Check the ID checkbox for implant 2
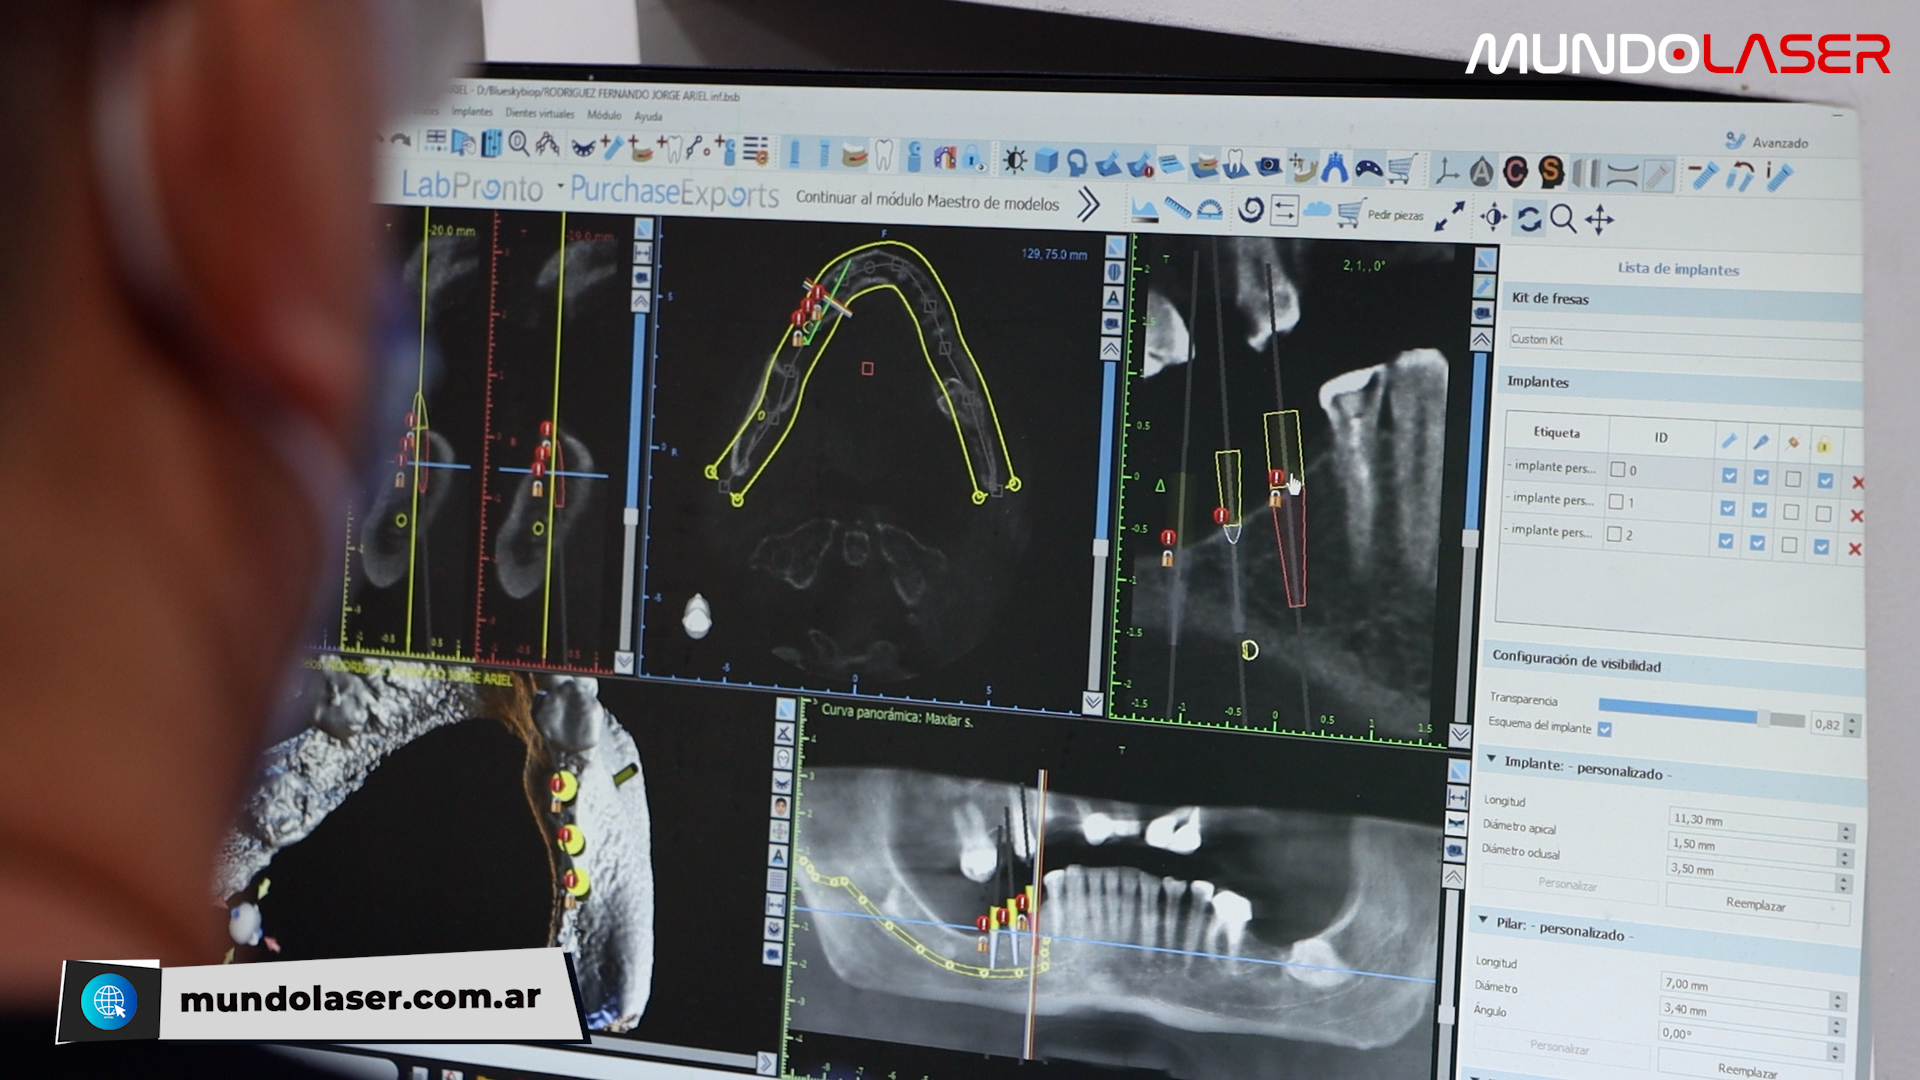 tap(1613, 534)
